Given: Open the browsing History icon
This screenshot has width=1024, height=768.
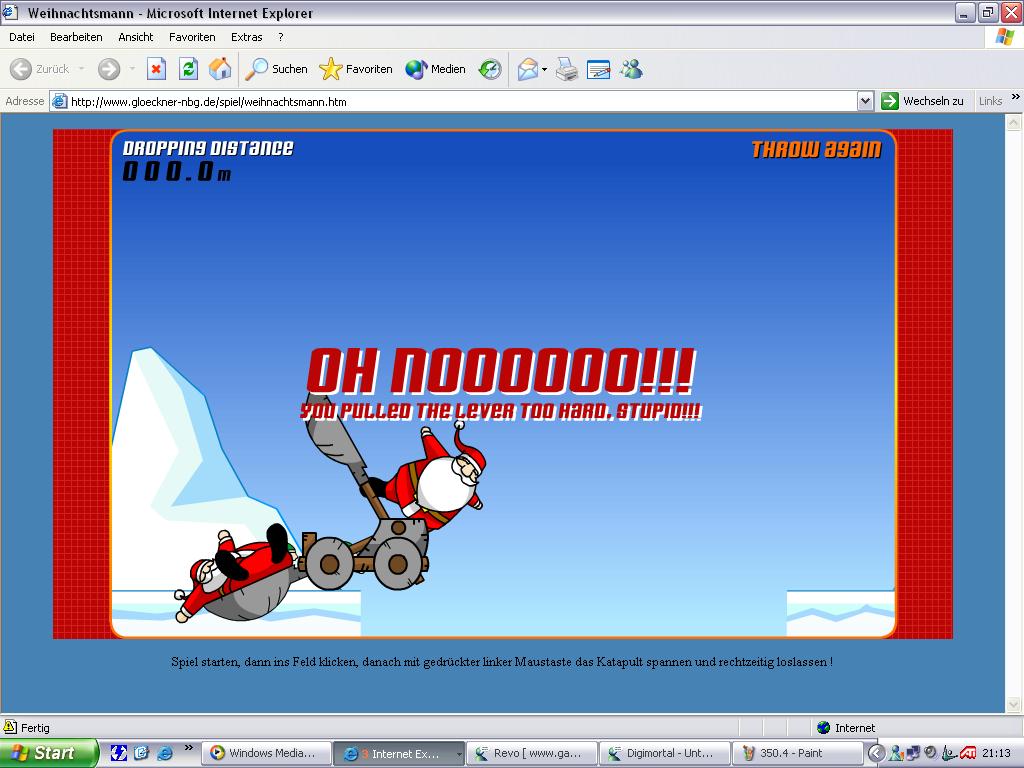Looking at the screenshot, I should [x=490, y=69].
